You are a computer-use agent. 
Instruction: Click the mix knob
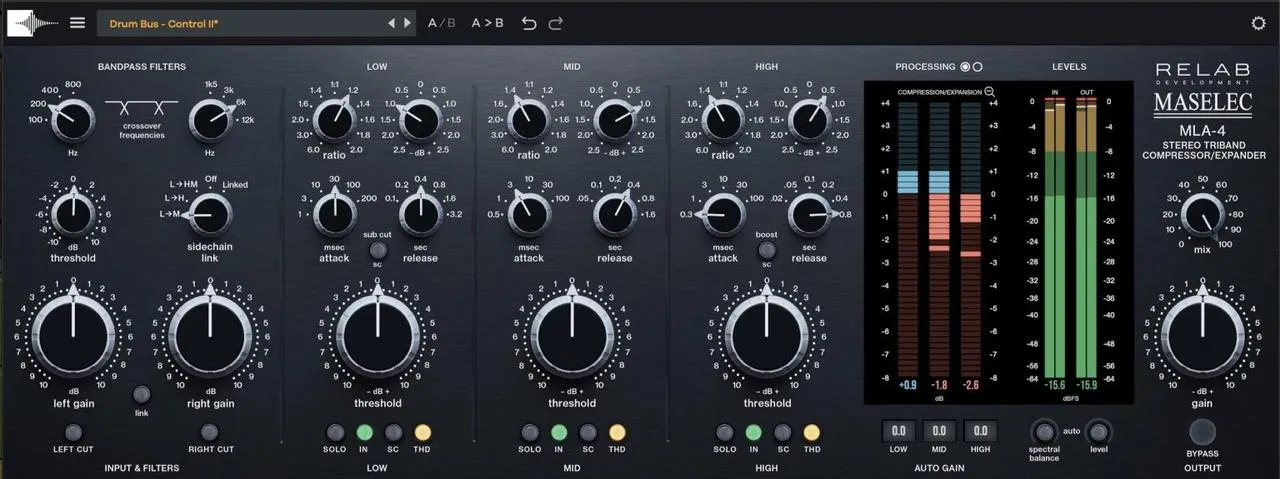pyautogui.click(x=1202, y=213)
